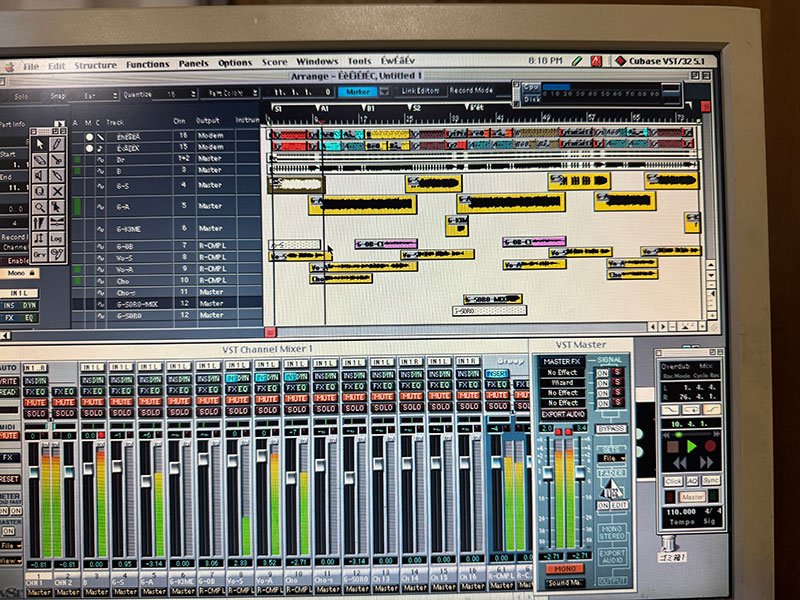This screenshot has height=600, width=800.
Task: Toggle the Punch Out button on the transport
Action: tap(711, 409)
